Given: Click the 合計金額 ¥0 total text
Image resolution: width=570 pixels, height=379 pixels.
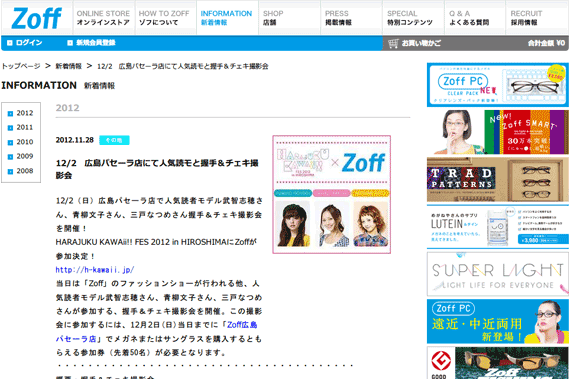Looking at the screenshot, I should click(546, 43).
